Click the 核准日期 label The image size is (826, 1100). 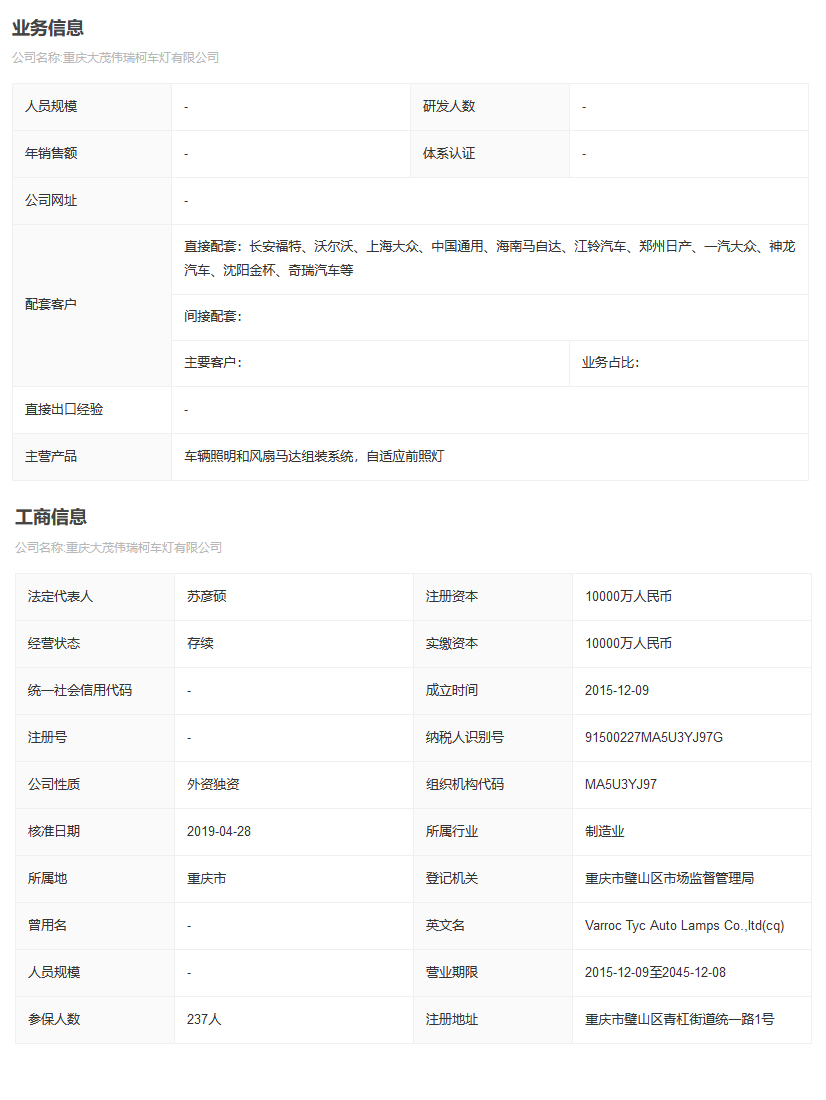(x=53, y=831)
